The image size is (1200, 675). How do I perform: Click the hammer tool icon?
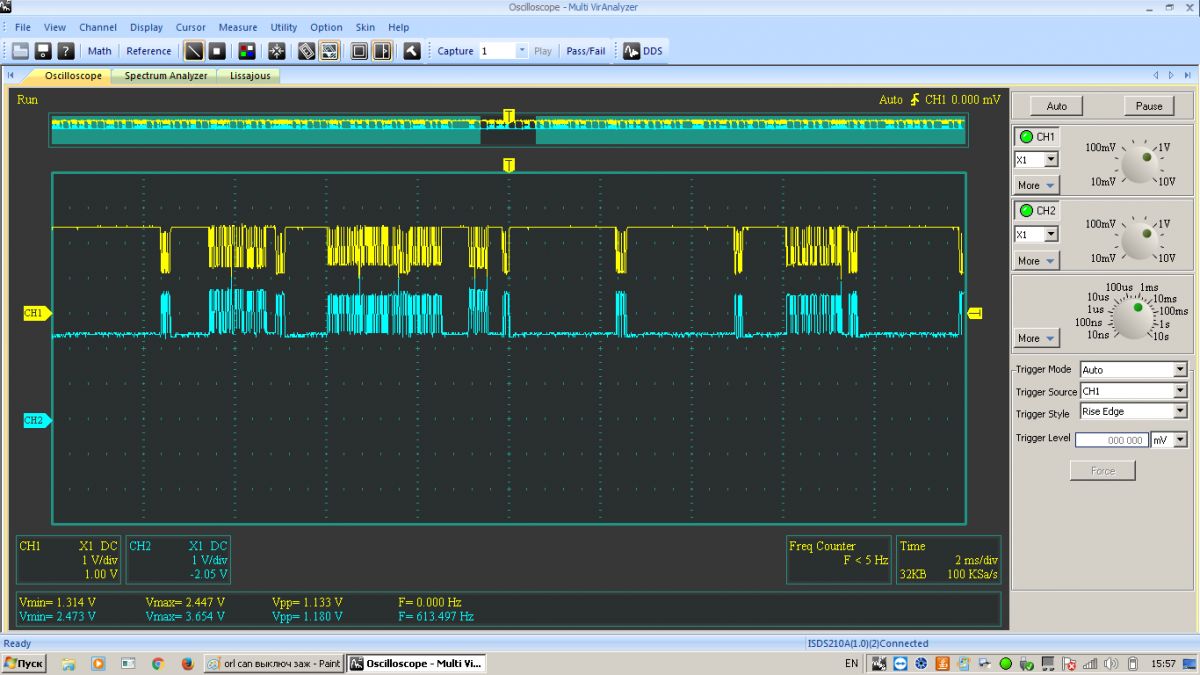[x=412, y=51]
